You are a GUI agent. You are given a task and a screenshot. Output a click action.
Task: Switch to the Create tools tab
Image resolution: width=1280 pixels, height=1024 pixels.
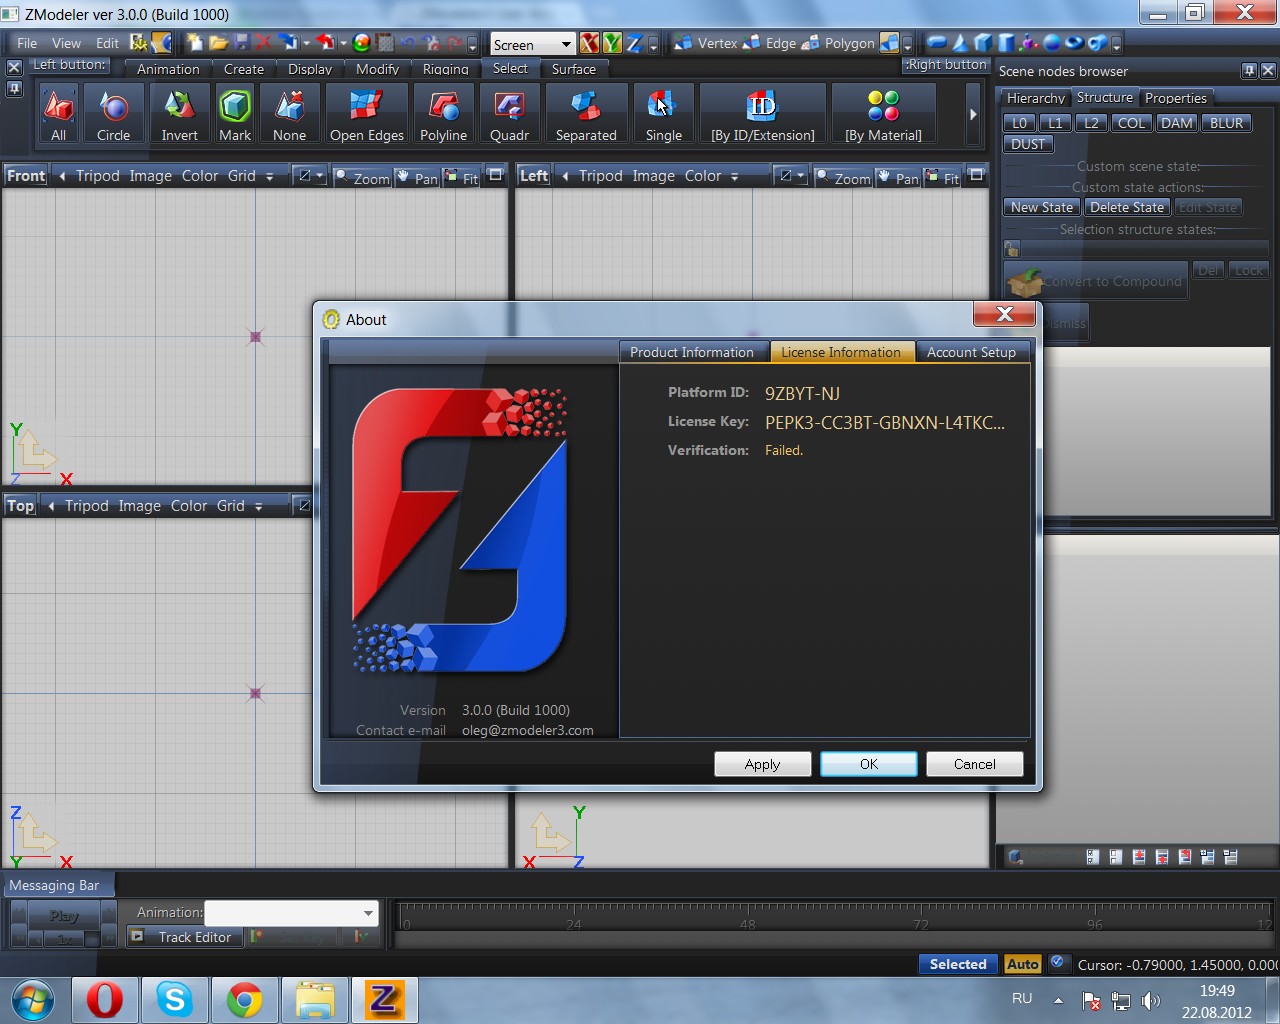coord(244,69)
